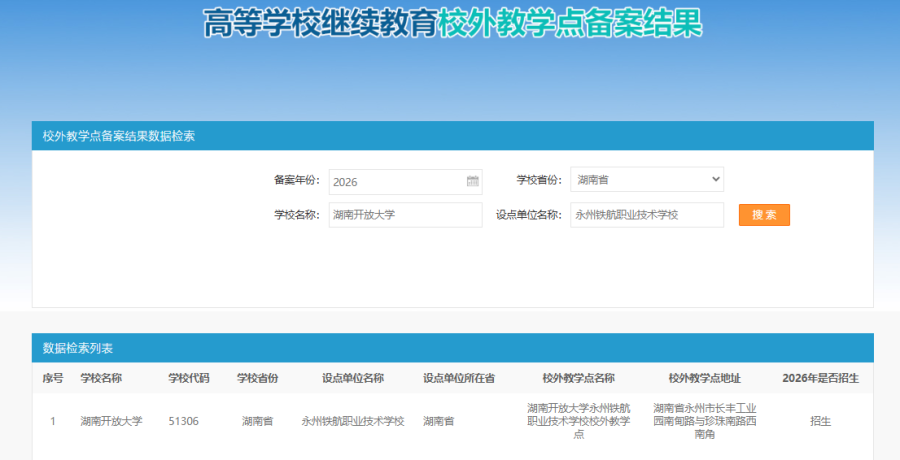
Task: Click the 校外教学点地址 column header
Action: click(x=704, y=378)
